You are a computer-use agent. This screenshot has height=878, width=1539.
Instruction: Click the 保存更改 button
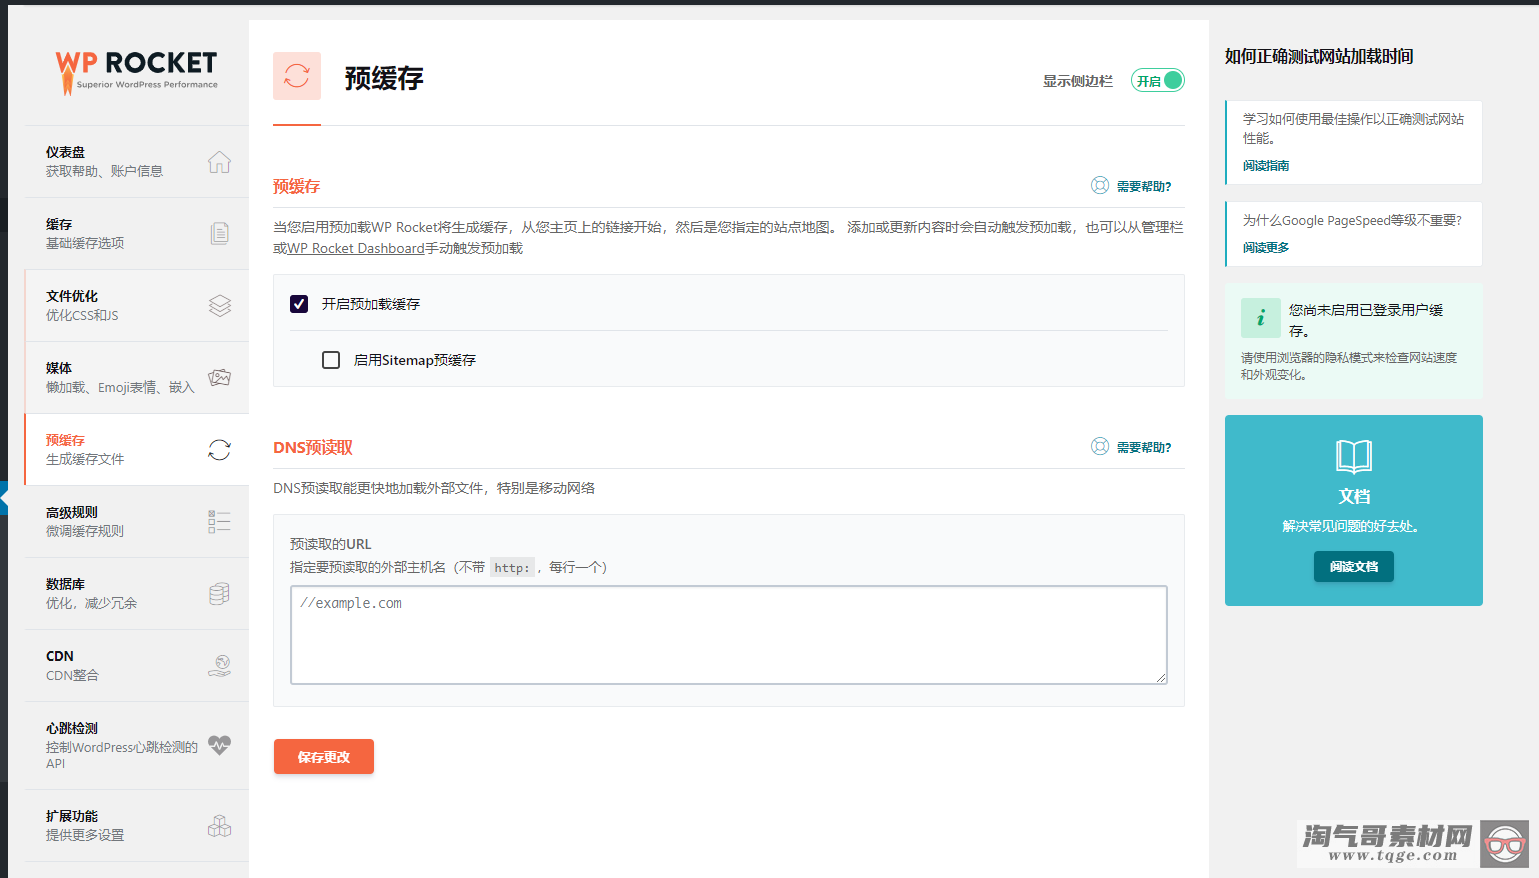click(x=324, y=756)
